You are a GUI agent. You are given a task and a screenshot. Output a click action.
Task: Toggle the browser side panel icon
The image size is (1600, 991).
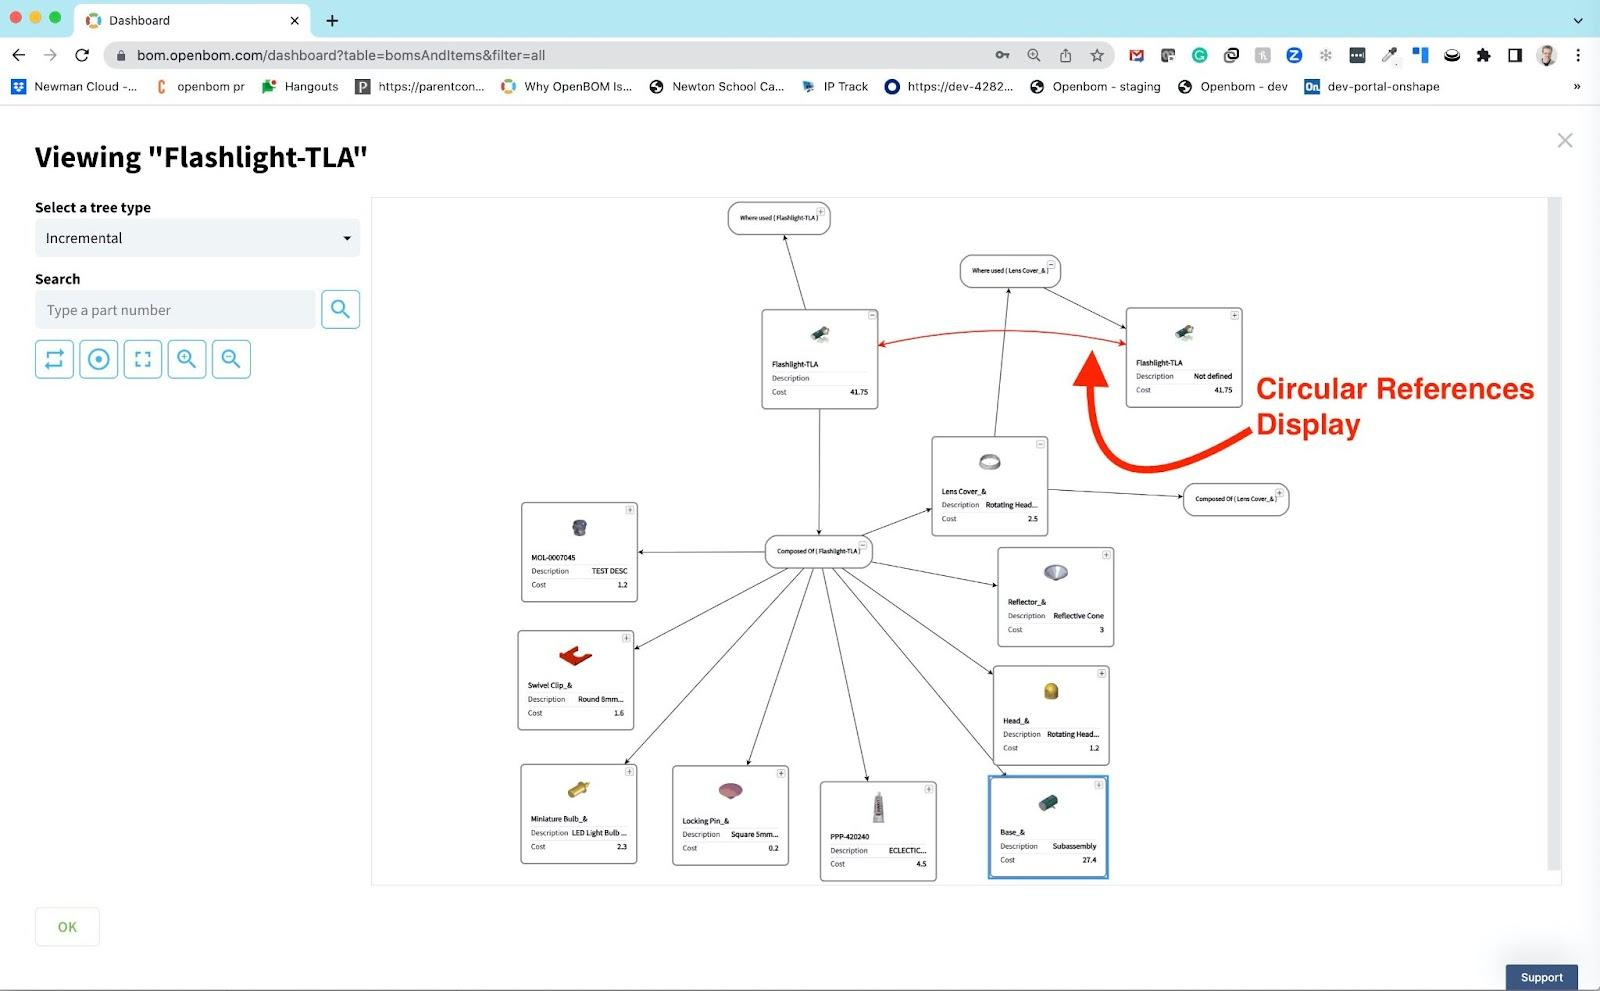pos(1515,55)
